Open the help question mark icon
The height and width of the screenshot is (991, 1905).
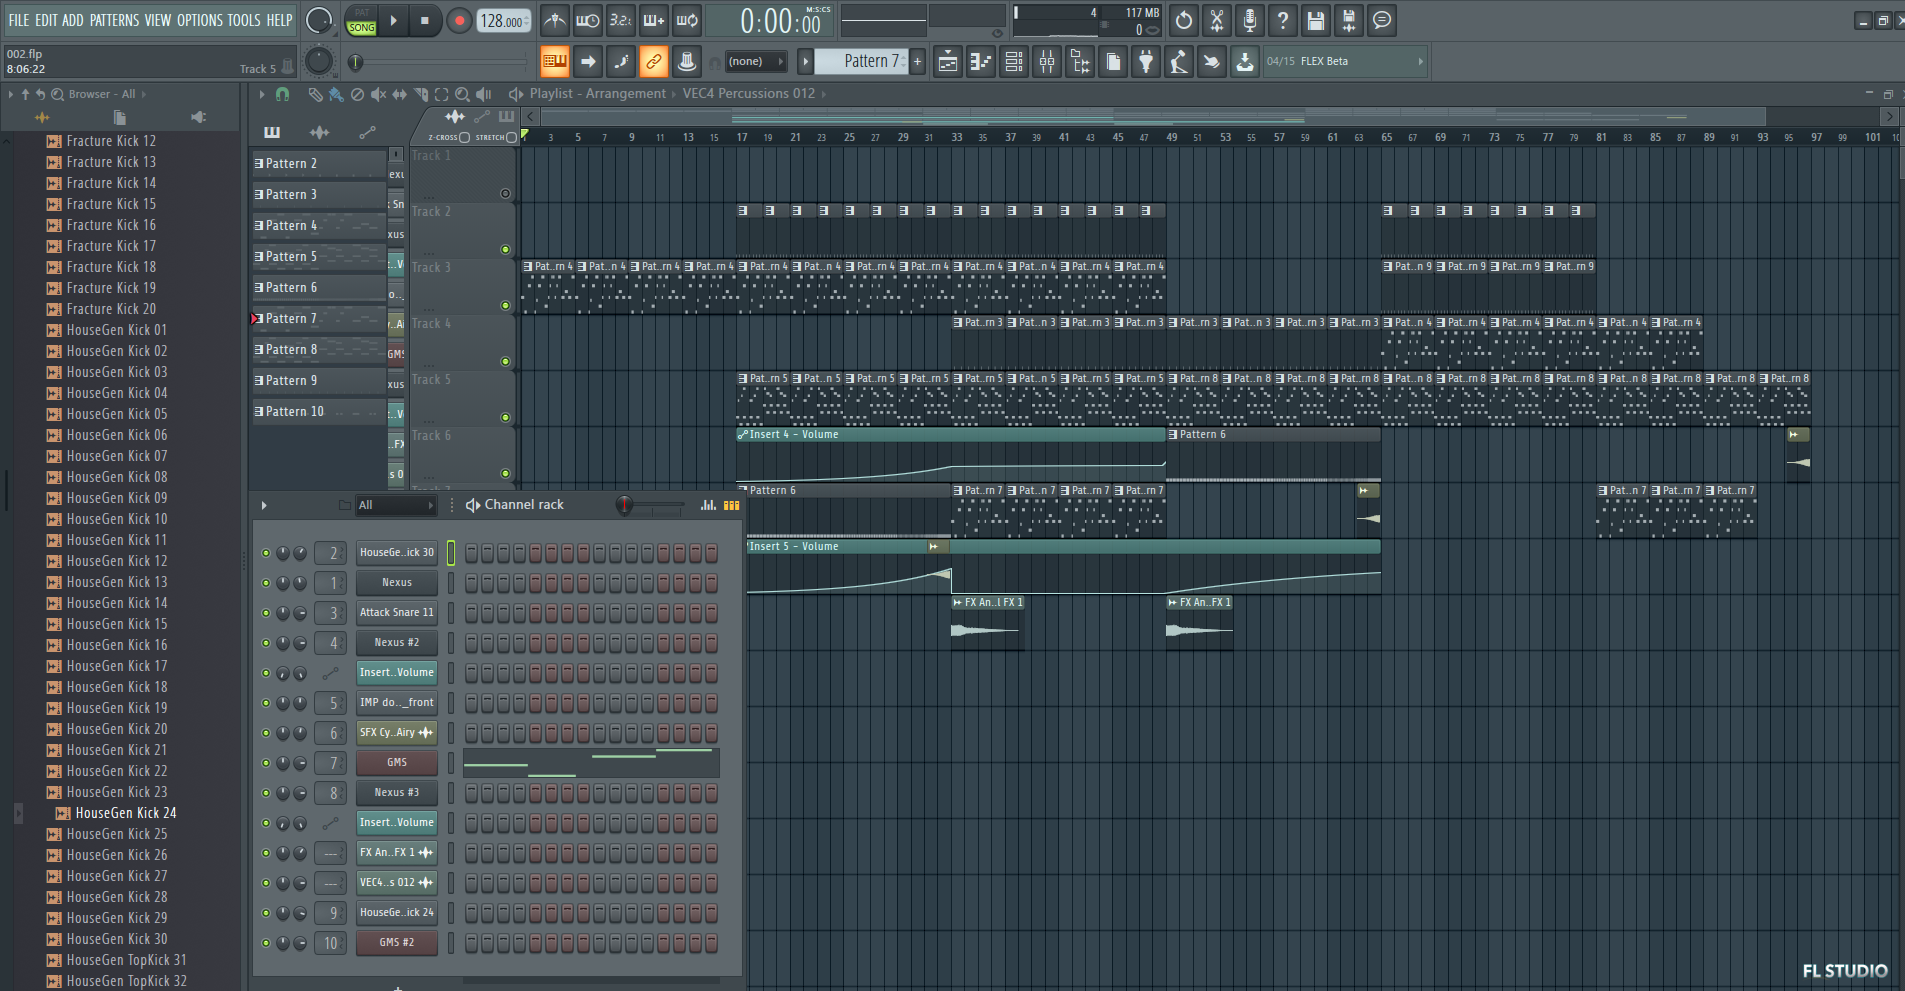1283,20
